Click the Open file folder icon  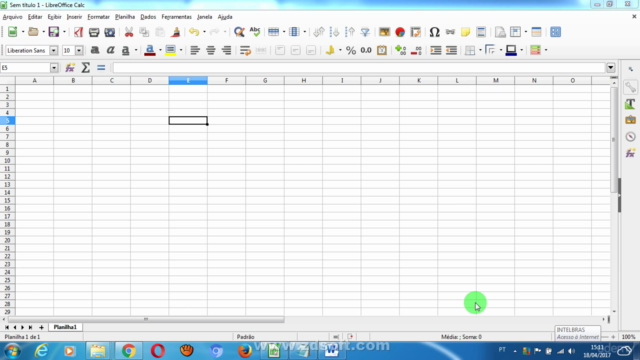click(x=33, y=32)
